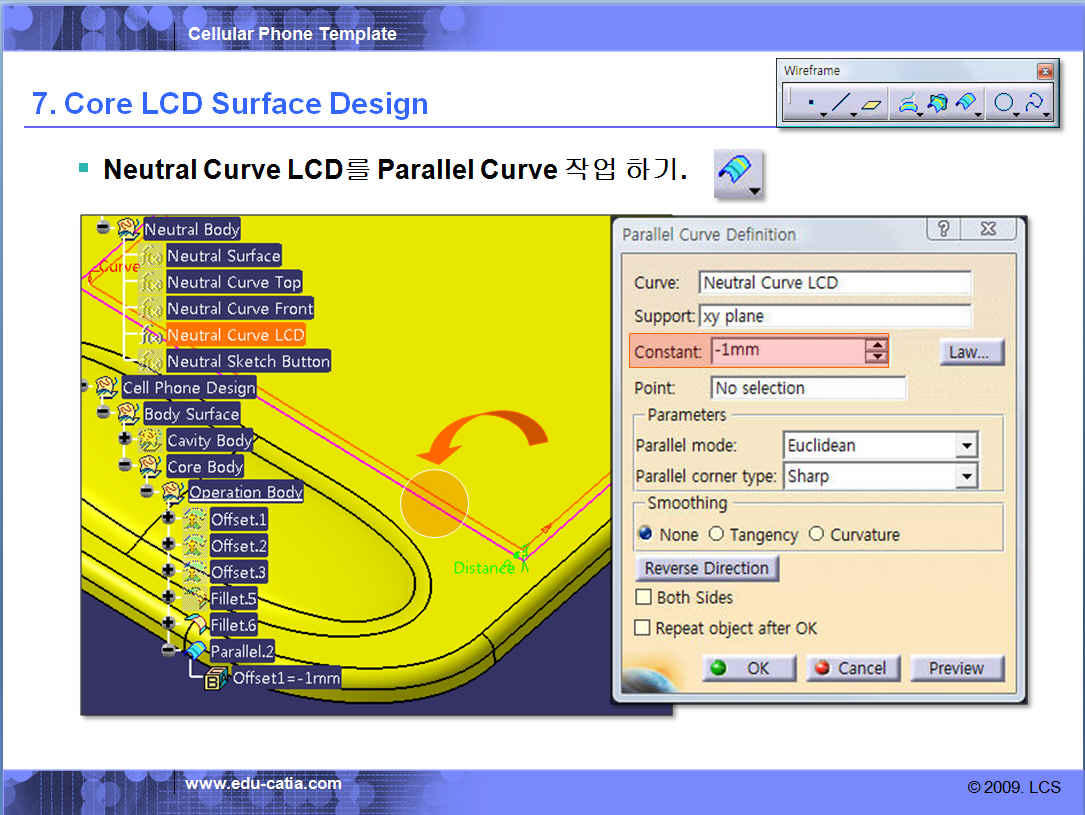The image size is (1085, 815).
Task: Select the Projection curve tool icon
Action: pos(907,104)
